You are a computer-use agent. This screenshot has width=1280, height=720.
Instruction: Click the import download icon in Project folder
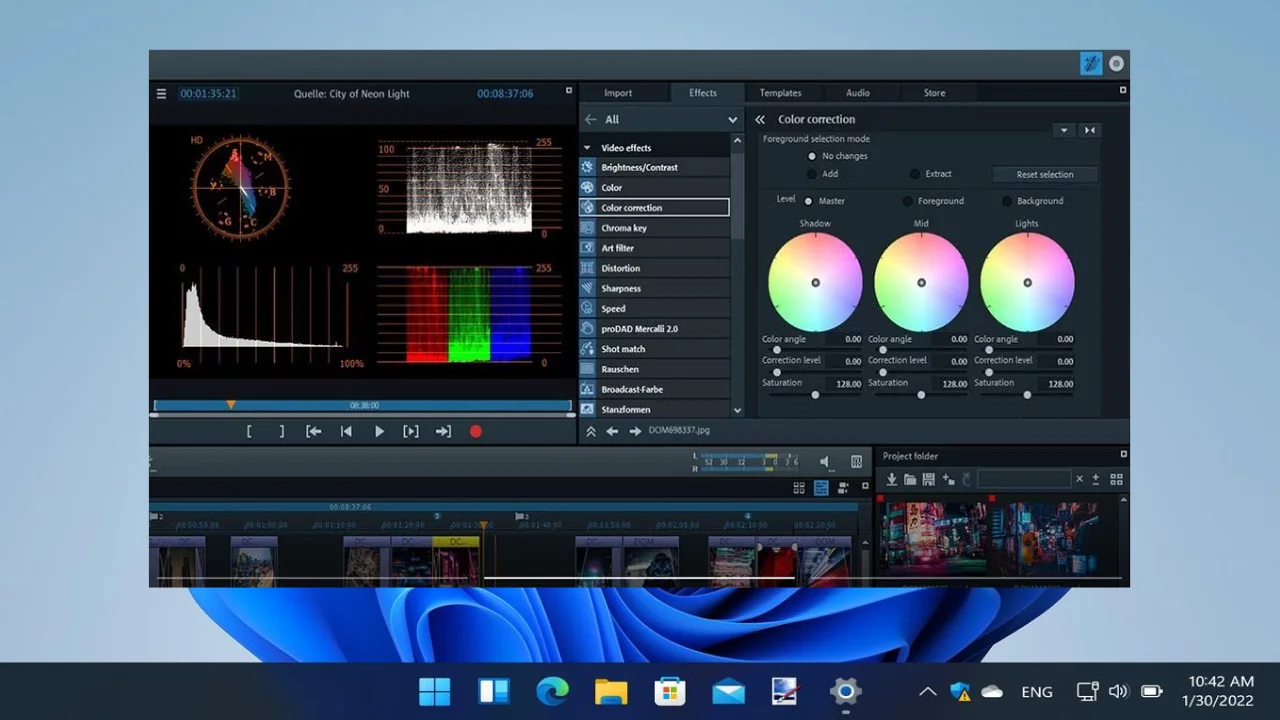coord(892,480)
